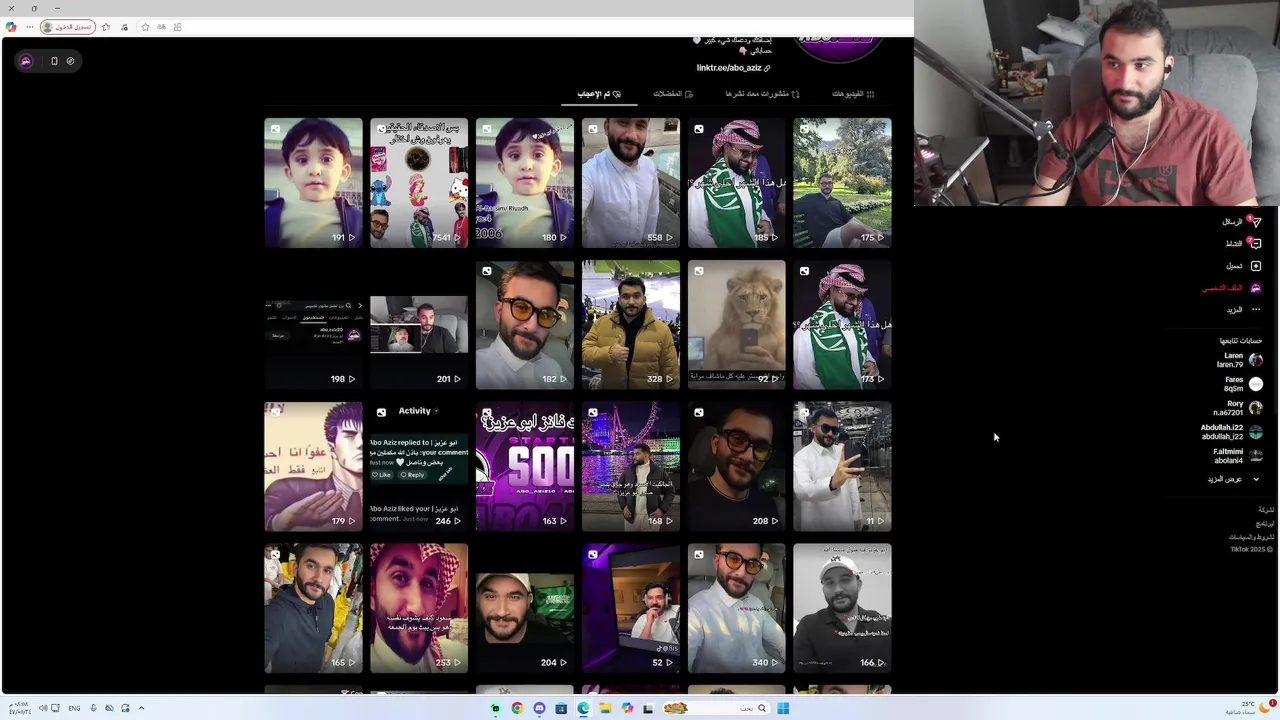The width and height of the screenshot is (1280, 720).
Task: Open Microsoft Edge from the taskbar
Action: click(583, 708)
